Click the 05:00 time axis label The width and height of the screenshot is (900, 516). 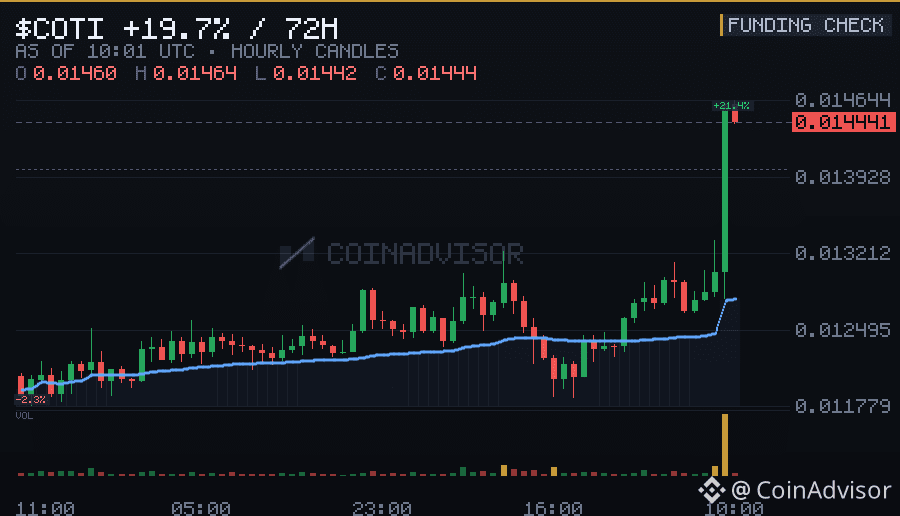tap(201, 509)
